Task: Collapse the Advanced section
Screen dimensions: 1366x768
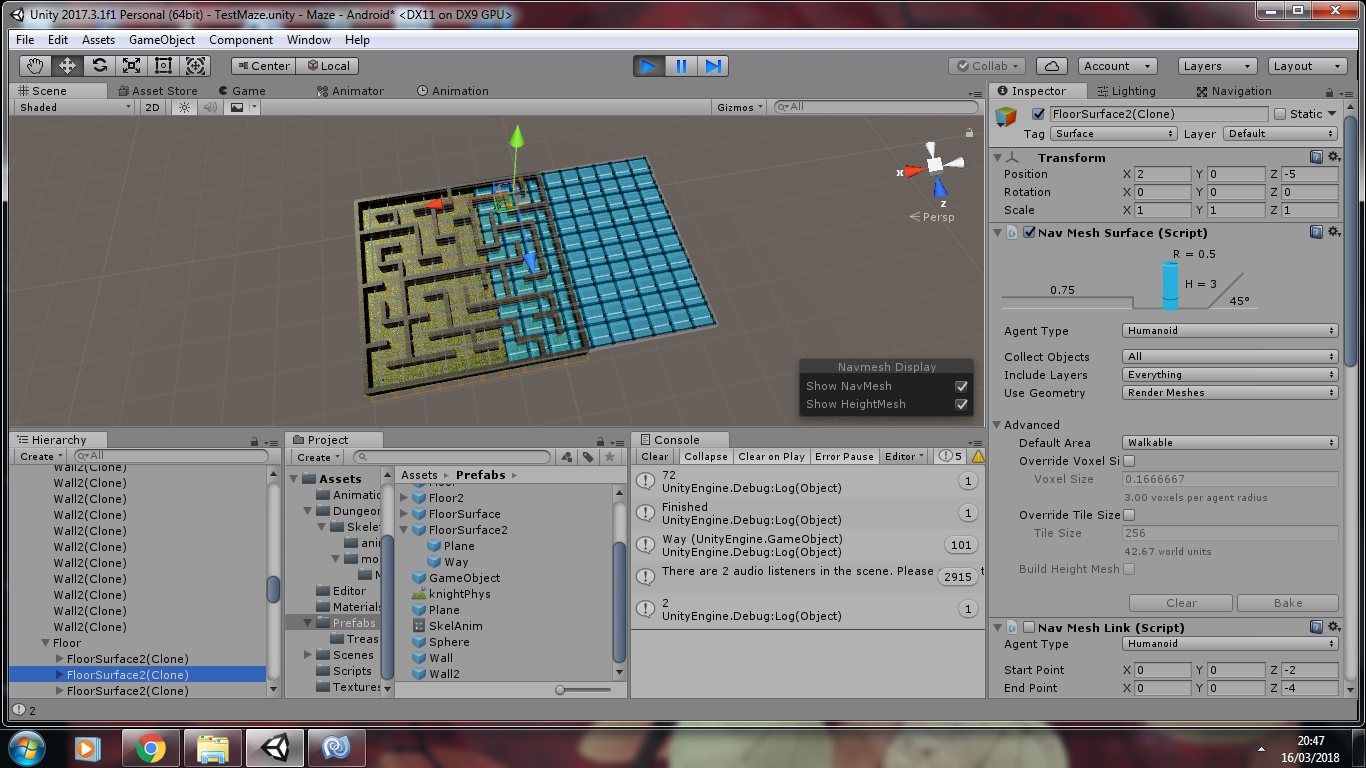Action: [x=997, y=425]
